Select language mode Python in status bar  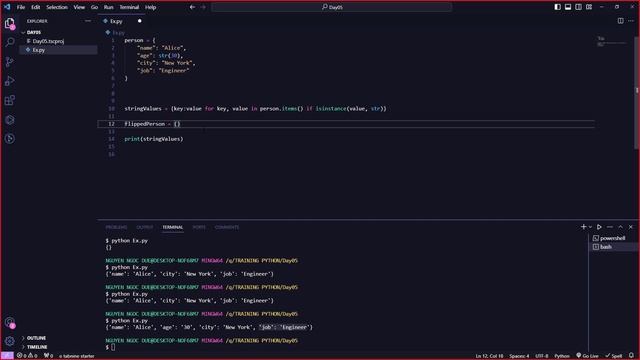(x=562, y=356)
